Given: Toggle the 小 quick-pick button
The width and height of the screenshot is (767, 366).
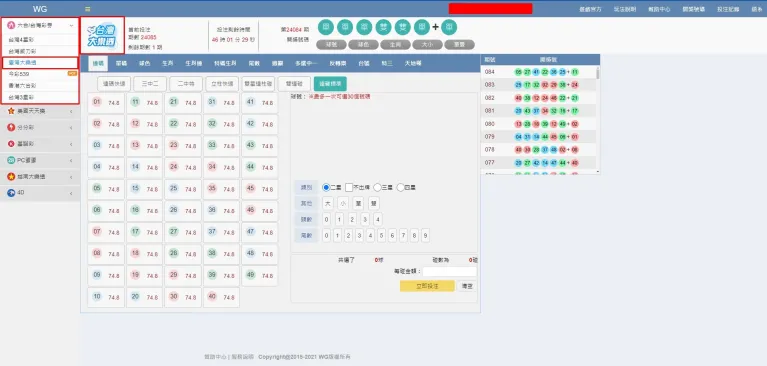Looking at the screenshot, I should pos(343,204).
